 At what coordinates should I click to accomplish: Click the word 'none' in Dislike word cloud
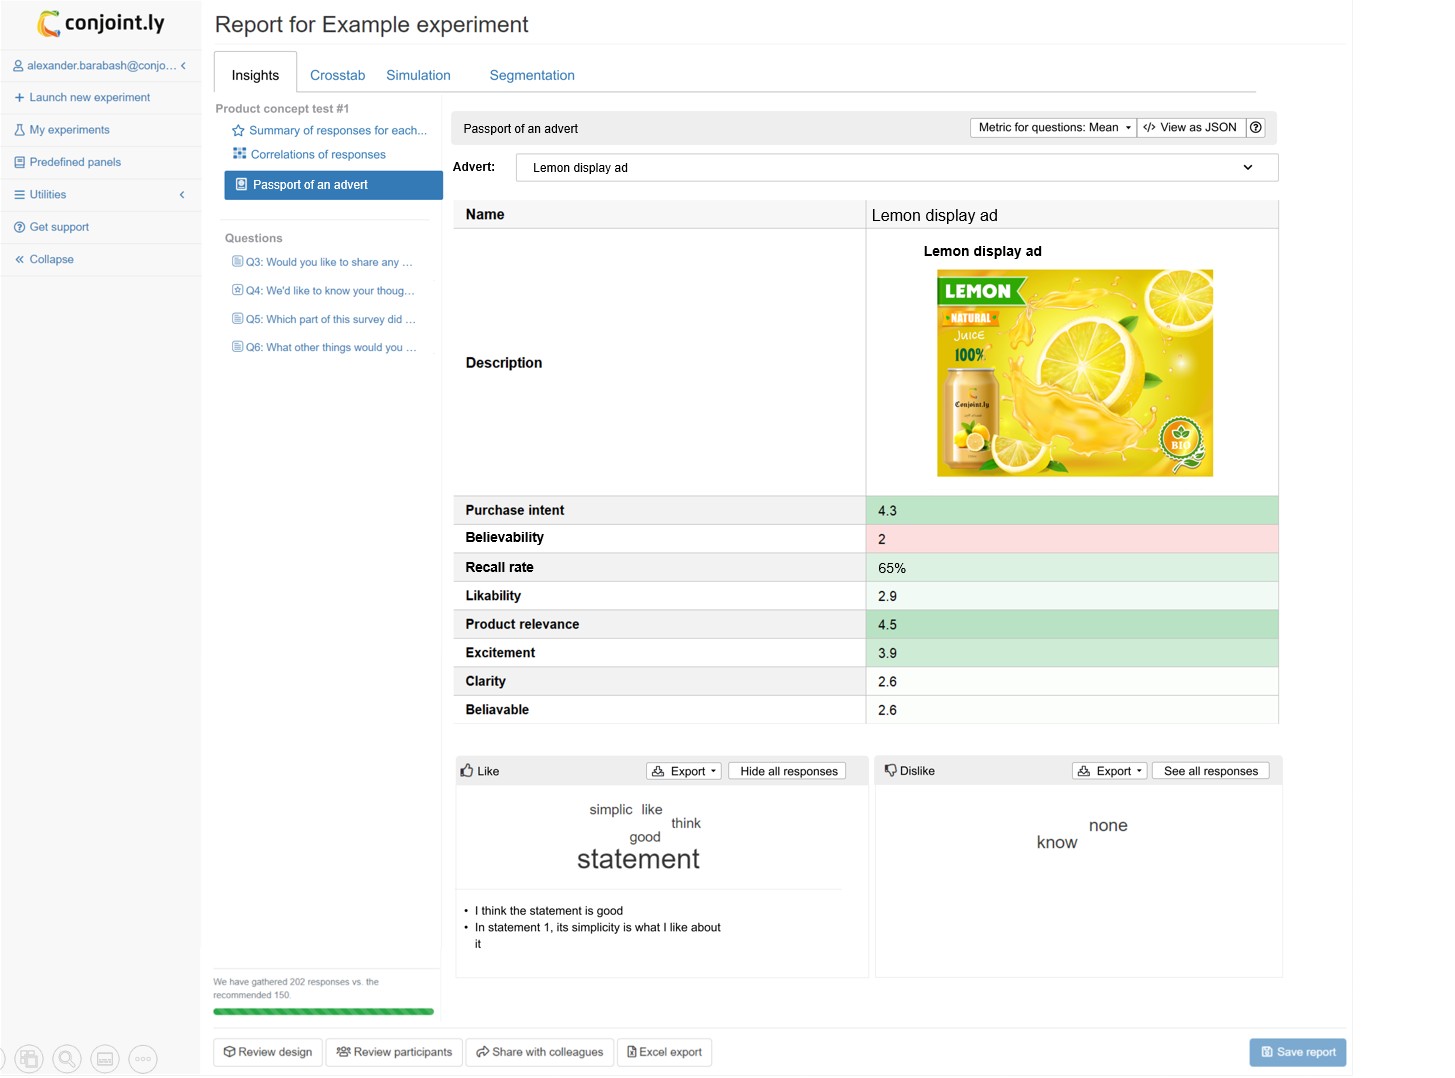[x=1108, y=826]
